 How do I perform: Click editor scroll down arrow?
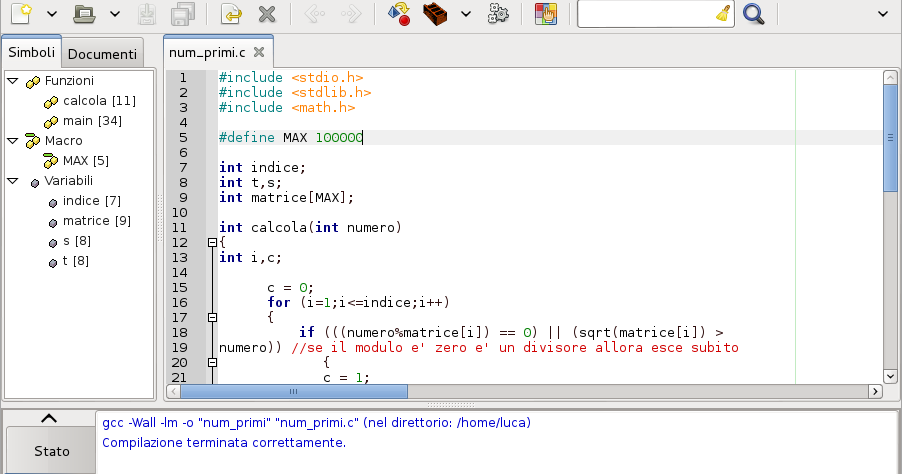pos(890,377)
